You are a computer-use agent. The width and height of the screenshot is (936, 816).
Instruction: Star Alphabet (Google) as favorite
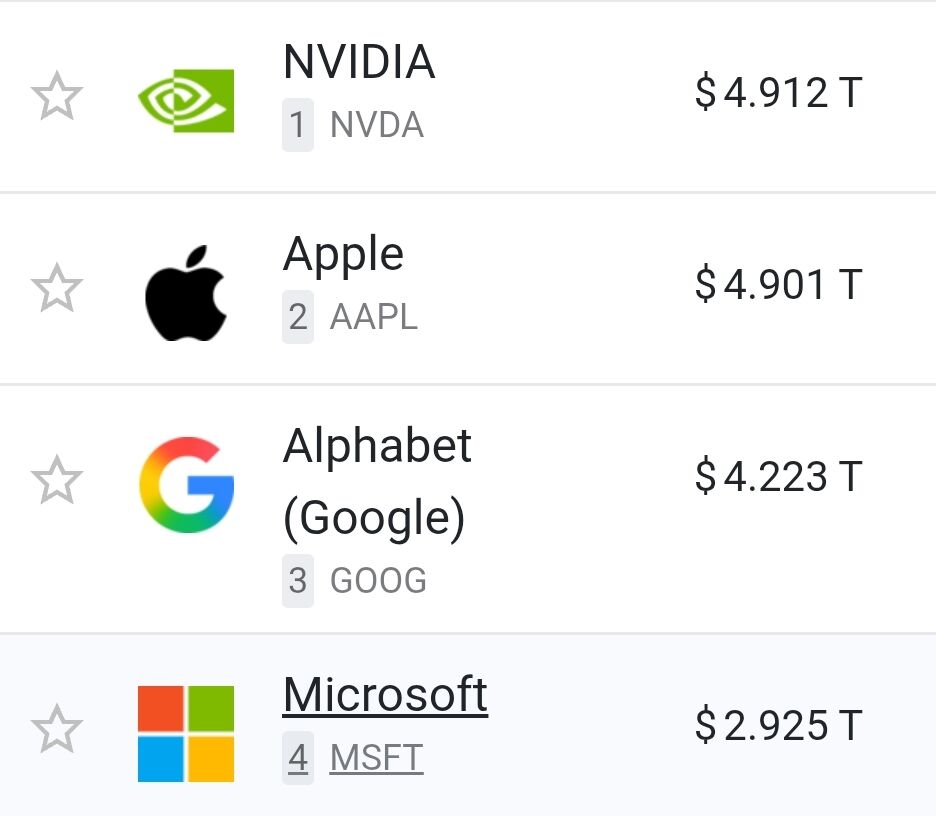click(x=57, y=480)
